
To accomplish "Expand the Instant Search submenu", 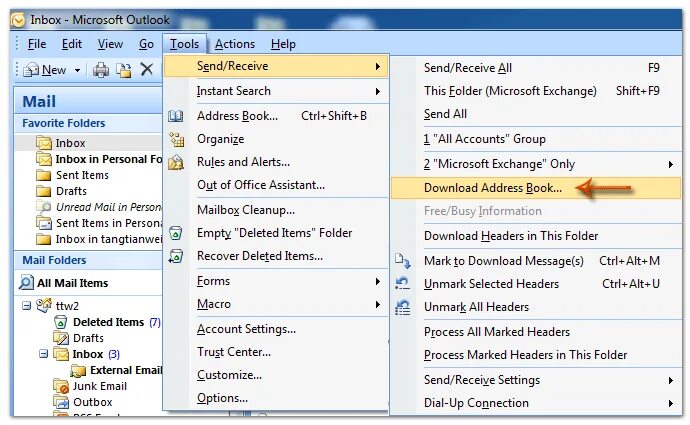I will tap(378, 92).
